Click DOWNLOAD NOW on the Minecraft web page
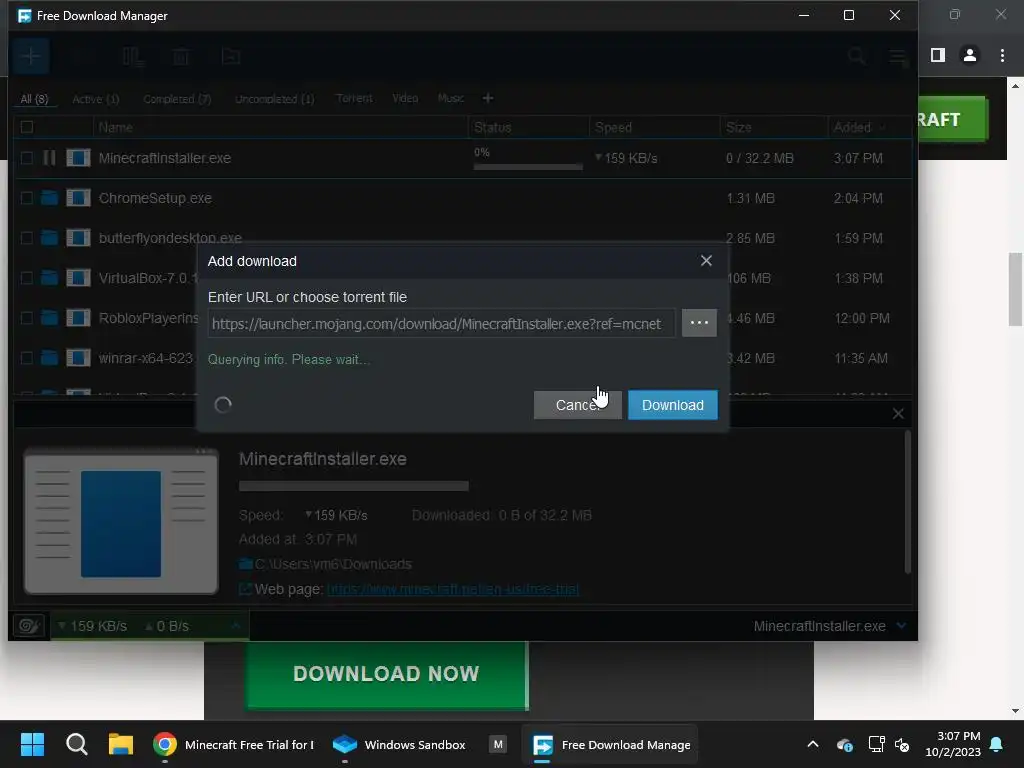 [x=386, y=673]
